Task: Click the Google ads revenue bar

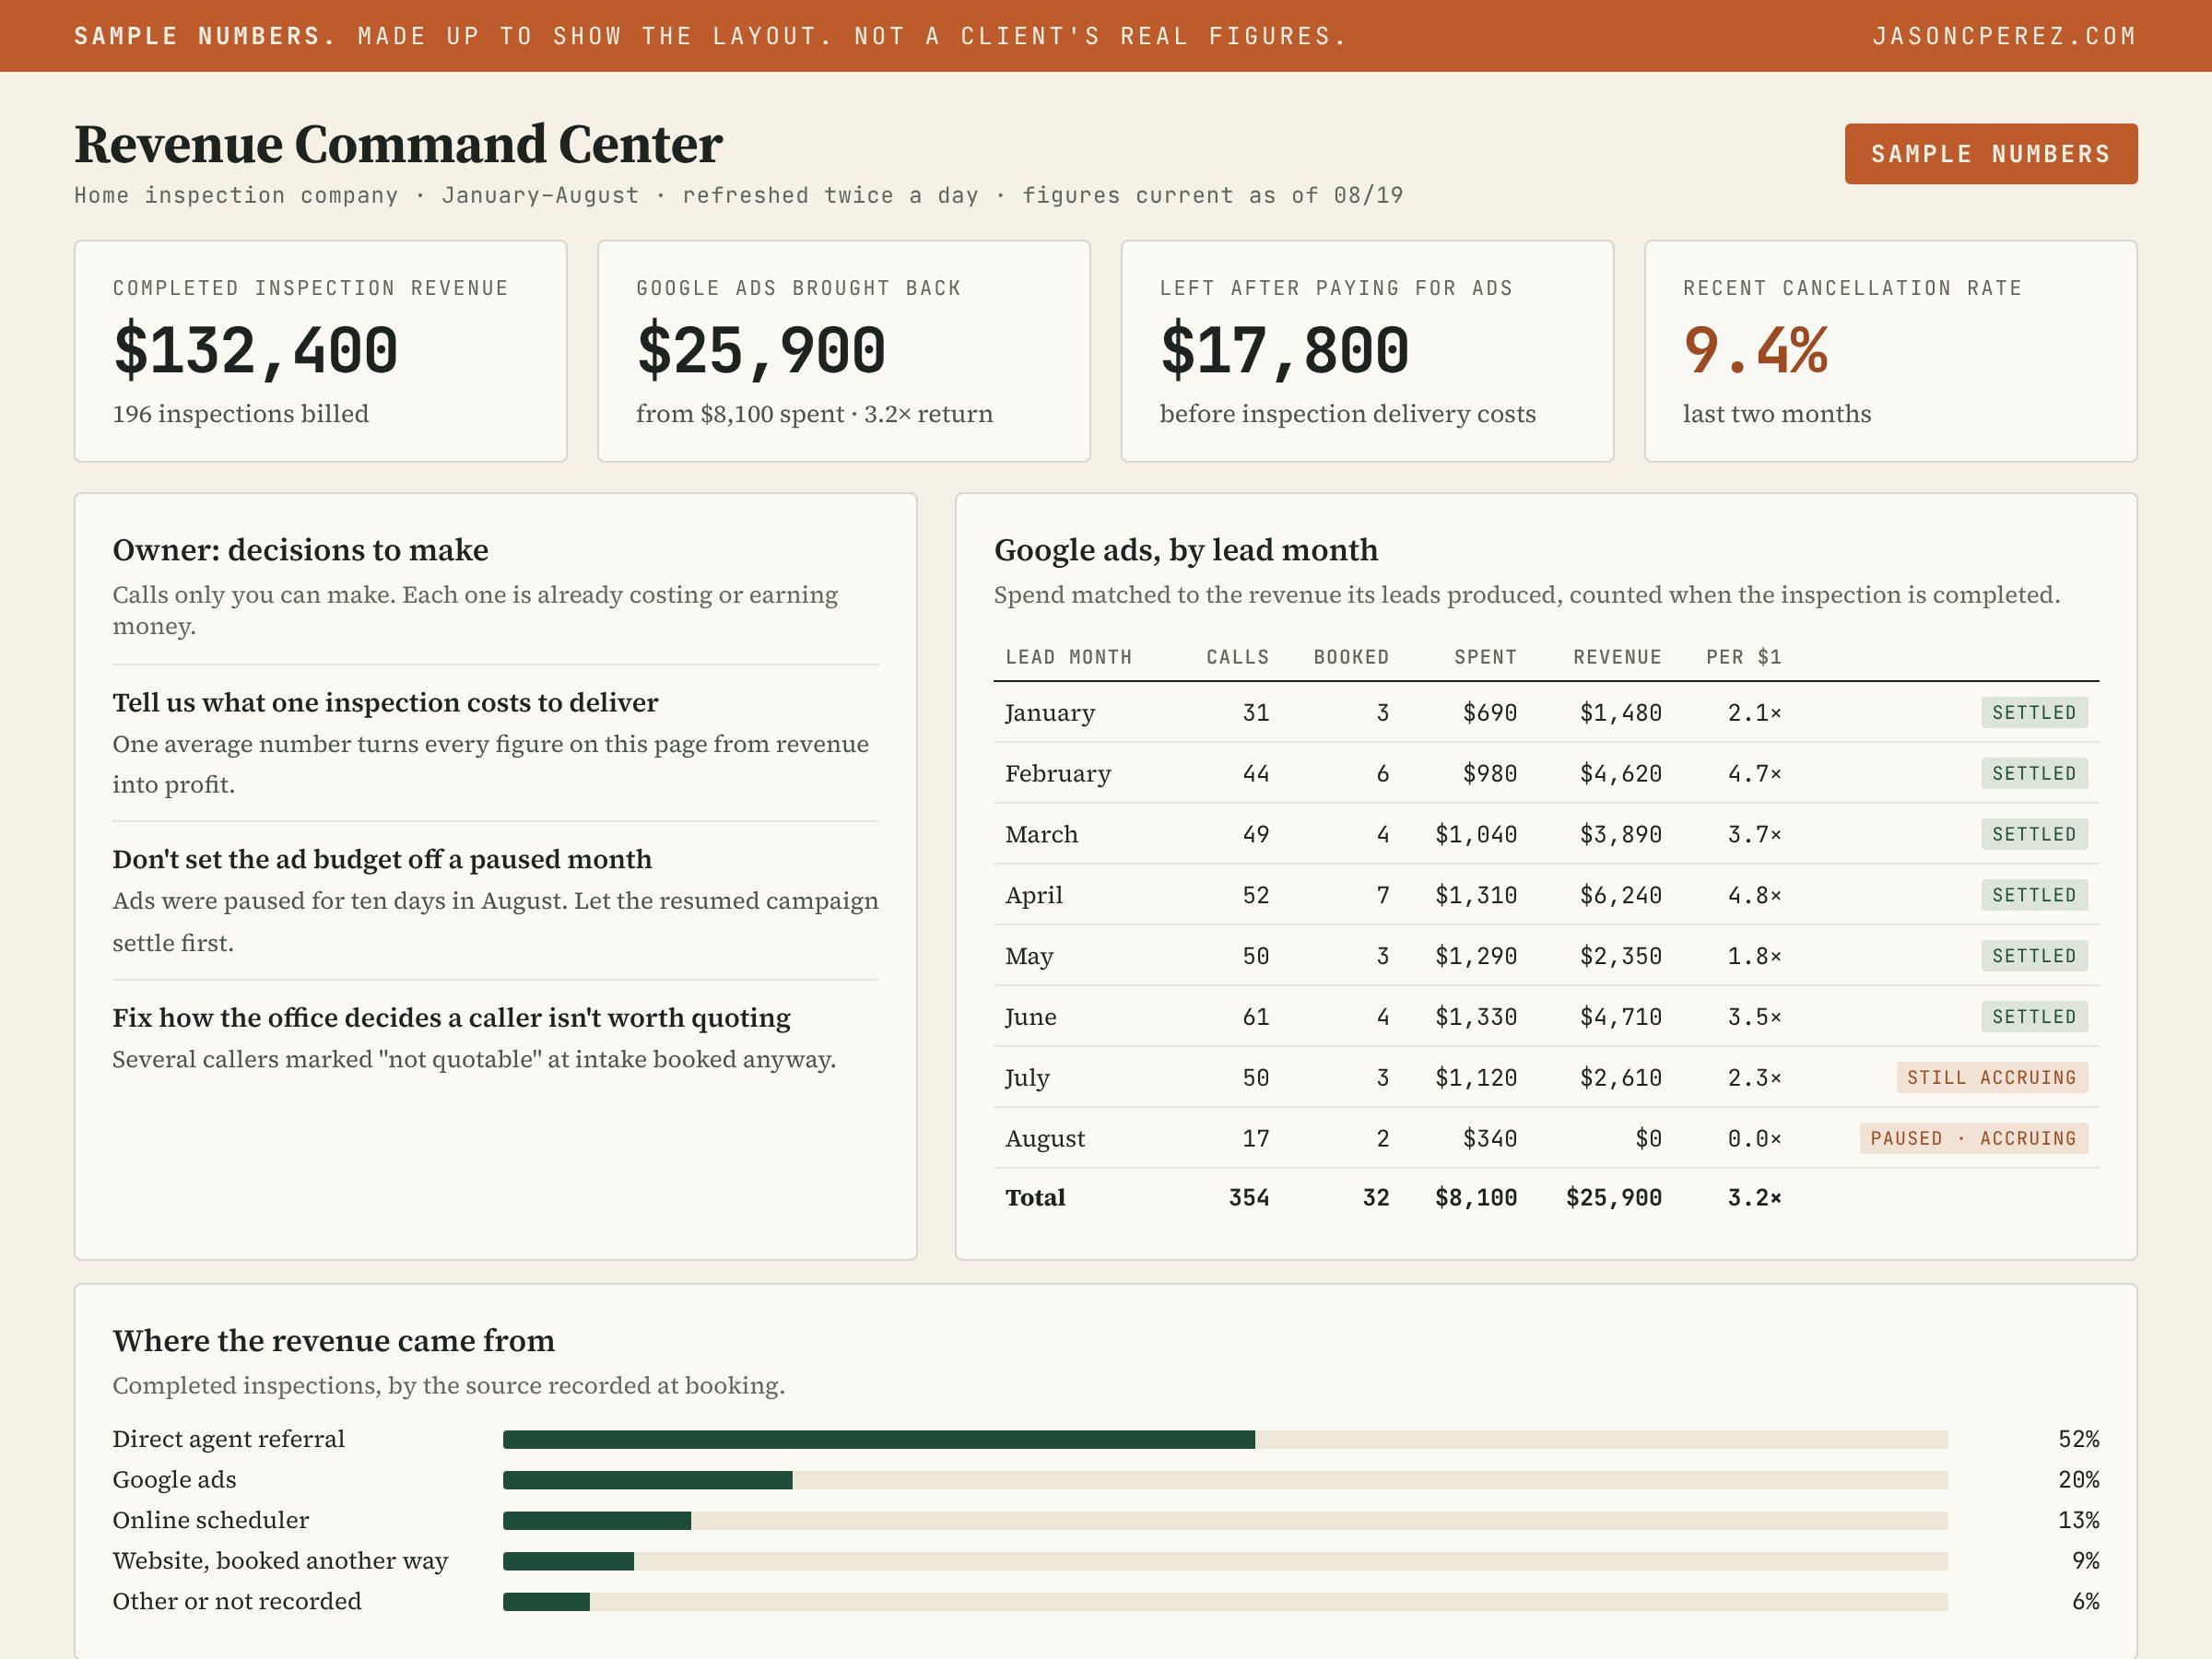Action: 1225,1481
